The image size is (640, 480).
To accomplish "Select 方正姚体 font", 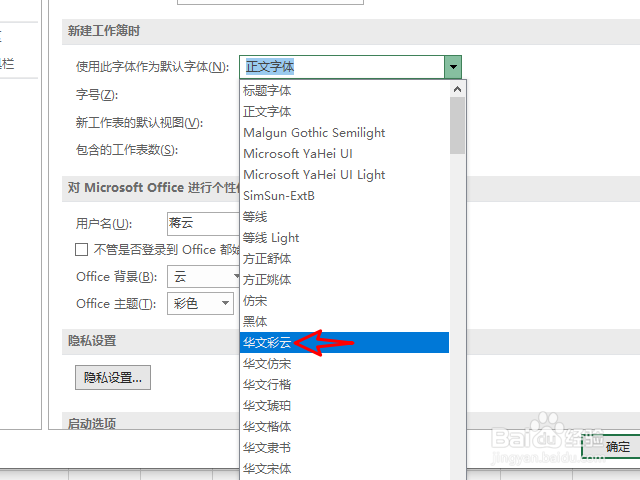I will [x=344, y=280].
